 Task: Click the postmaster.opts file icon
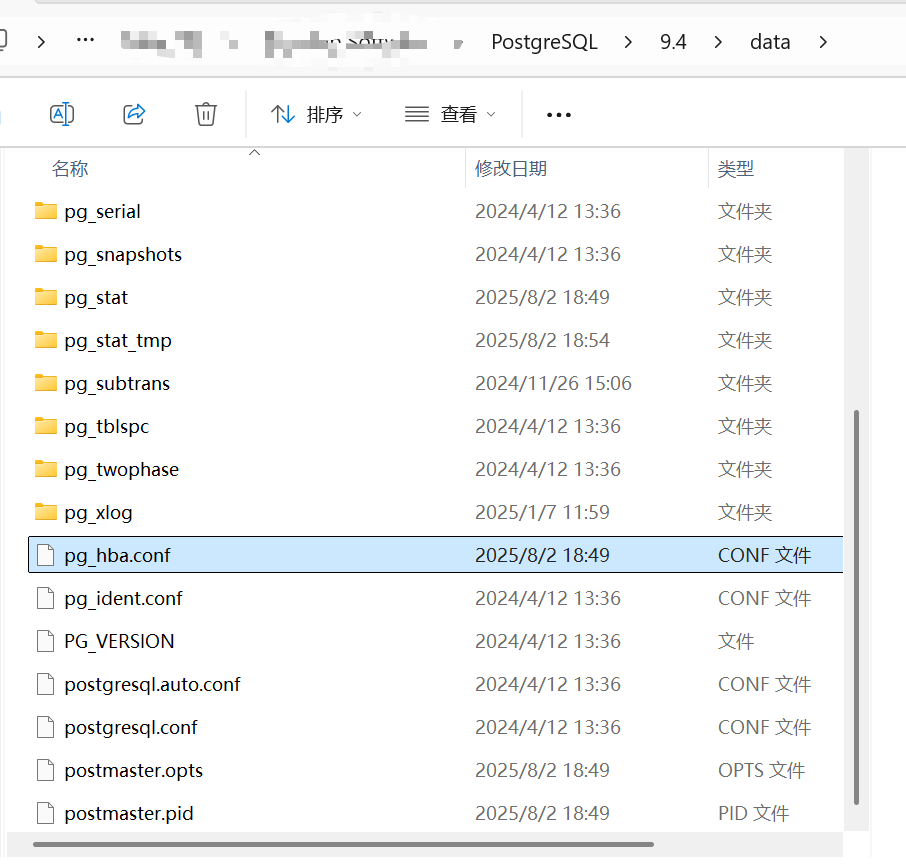46,770
